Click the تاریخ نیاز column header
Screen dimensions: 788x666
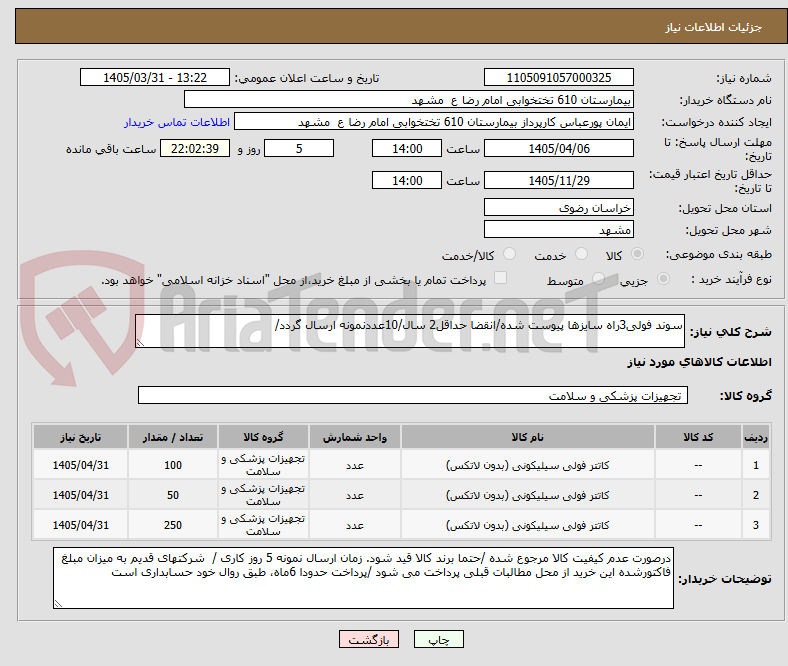coord(80,437)
